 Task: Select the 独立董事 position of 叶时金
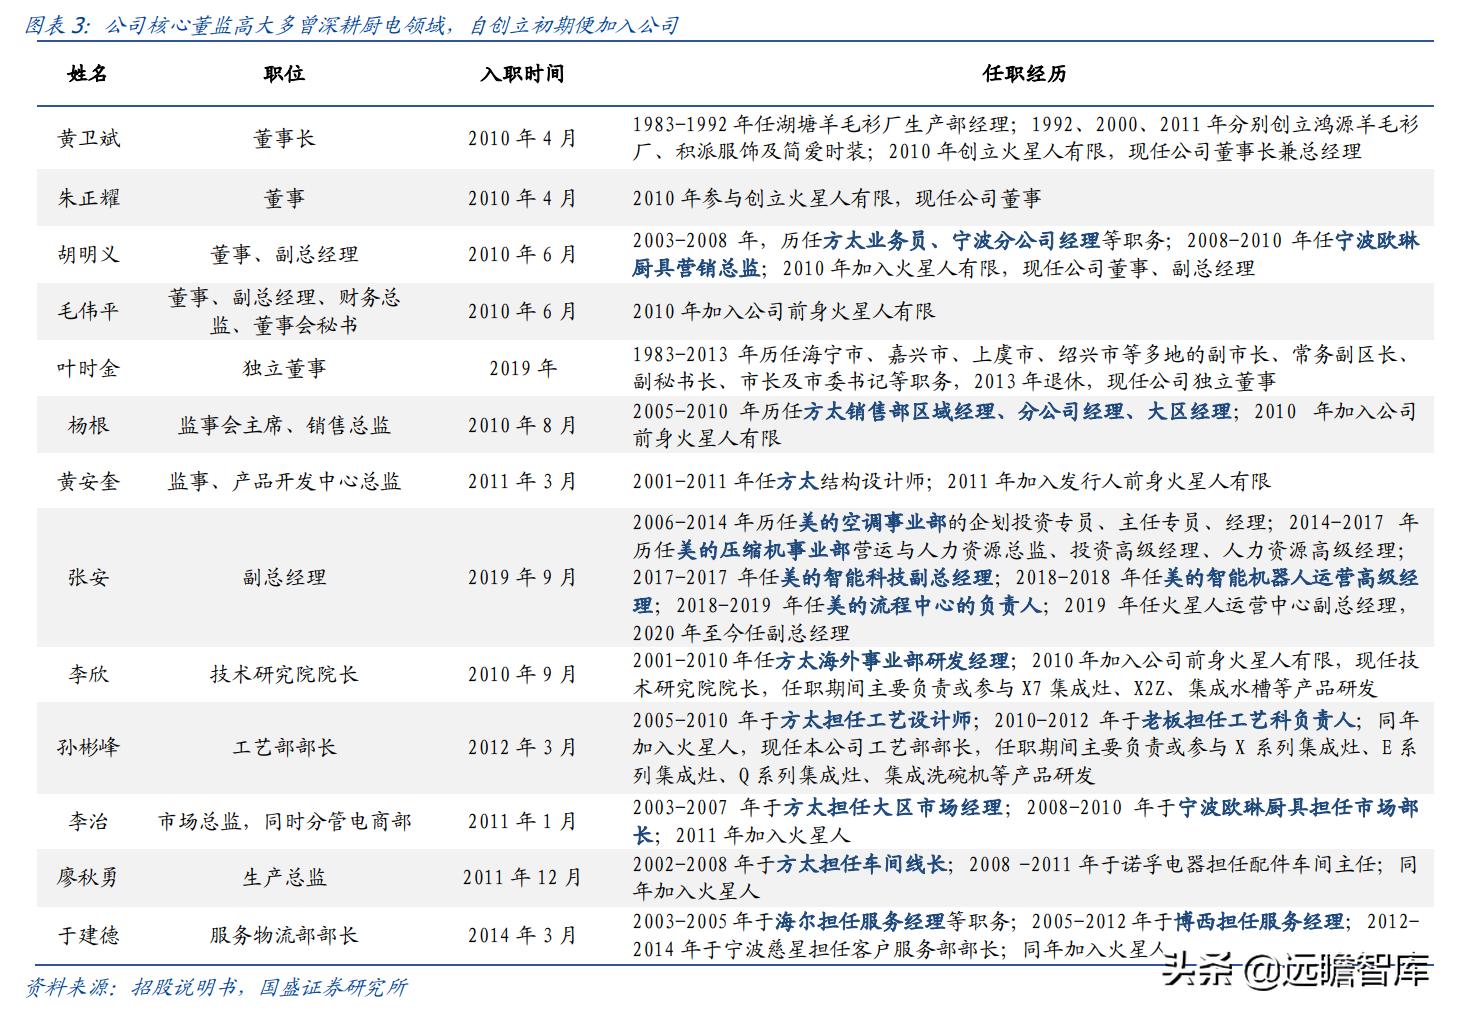click(282, 368)
